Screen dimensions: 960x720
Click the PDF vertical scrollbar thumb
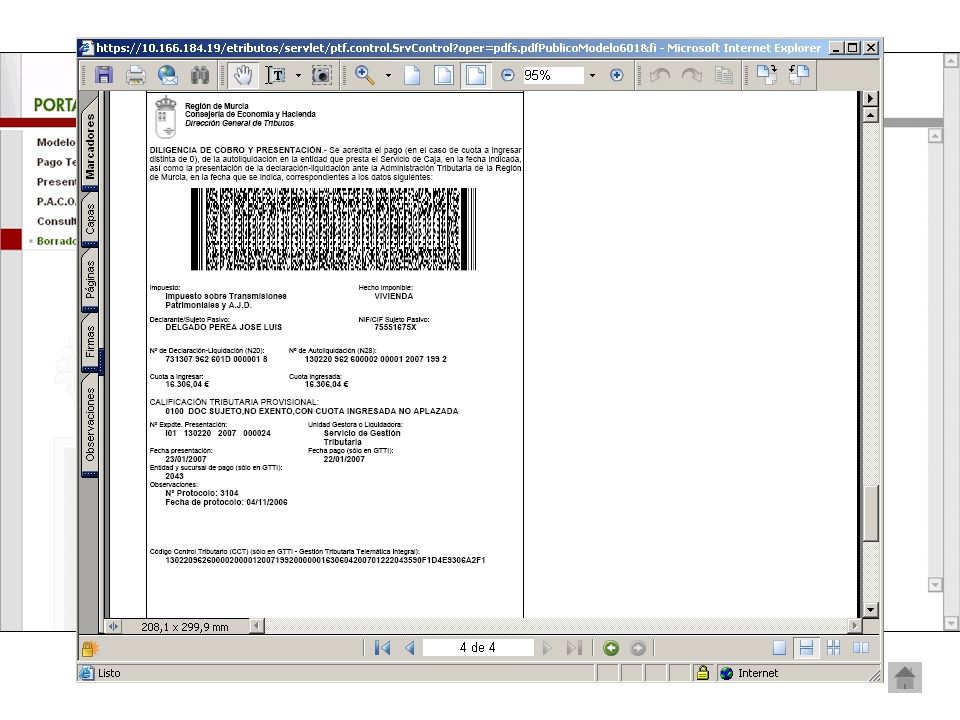(870, 513)
